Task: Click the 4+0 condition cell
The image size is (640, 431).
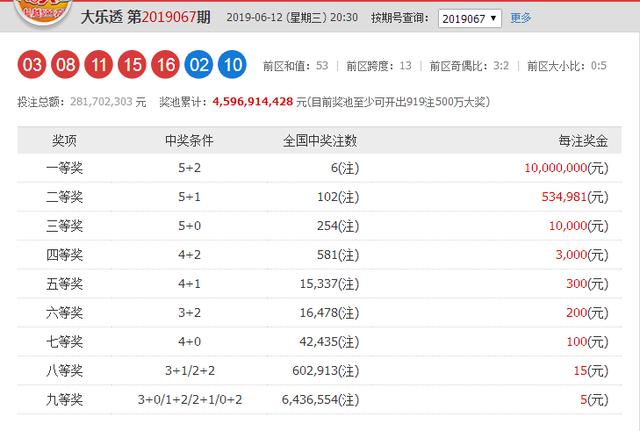Action: 189,342
